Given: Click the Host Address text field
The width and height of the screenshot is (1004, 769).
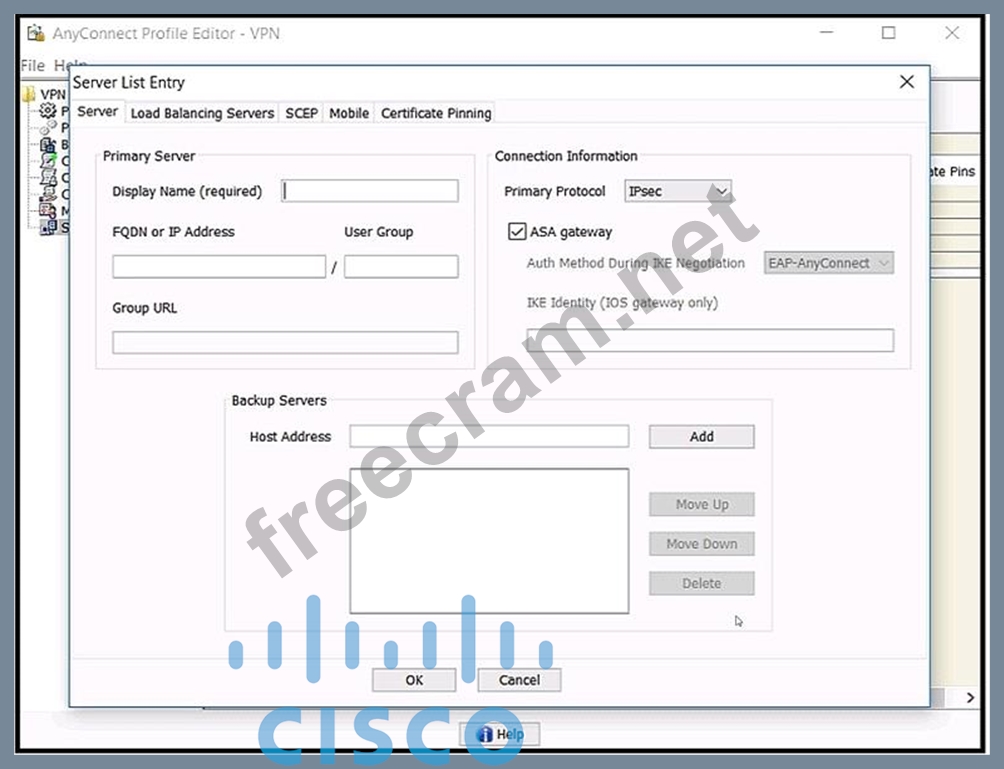Looking at the screenshot, I should [x=489, y=436].
